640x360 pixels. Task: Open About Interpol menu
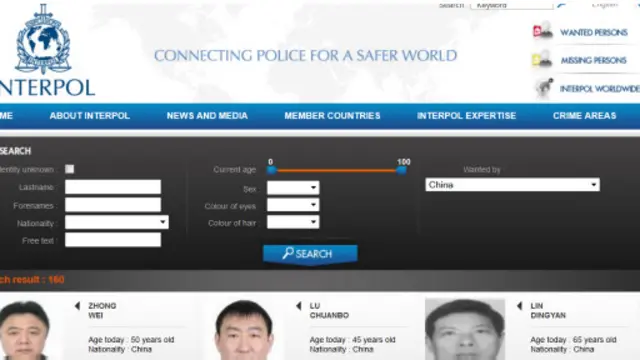click(x=90, y=116)
